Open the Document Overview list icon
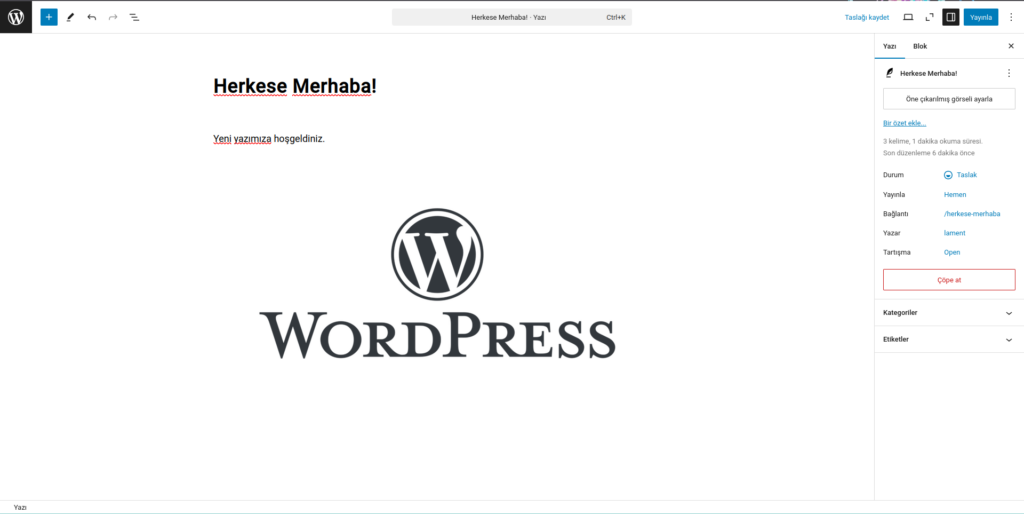1024x514 pixels. [134, 17]
